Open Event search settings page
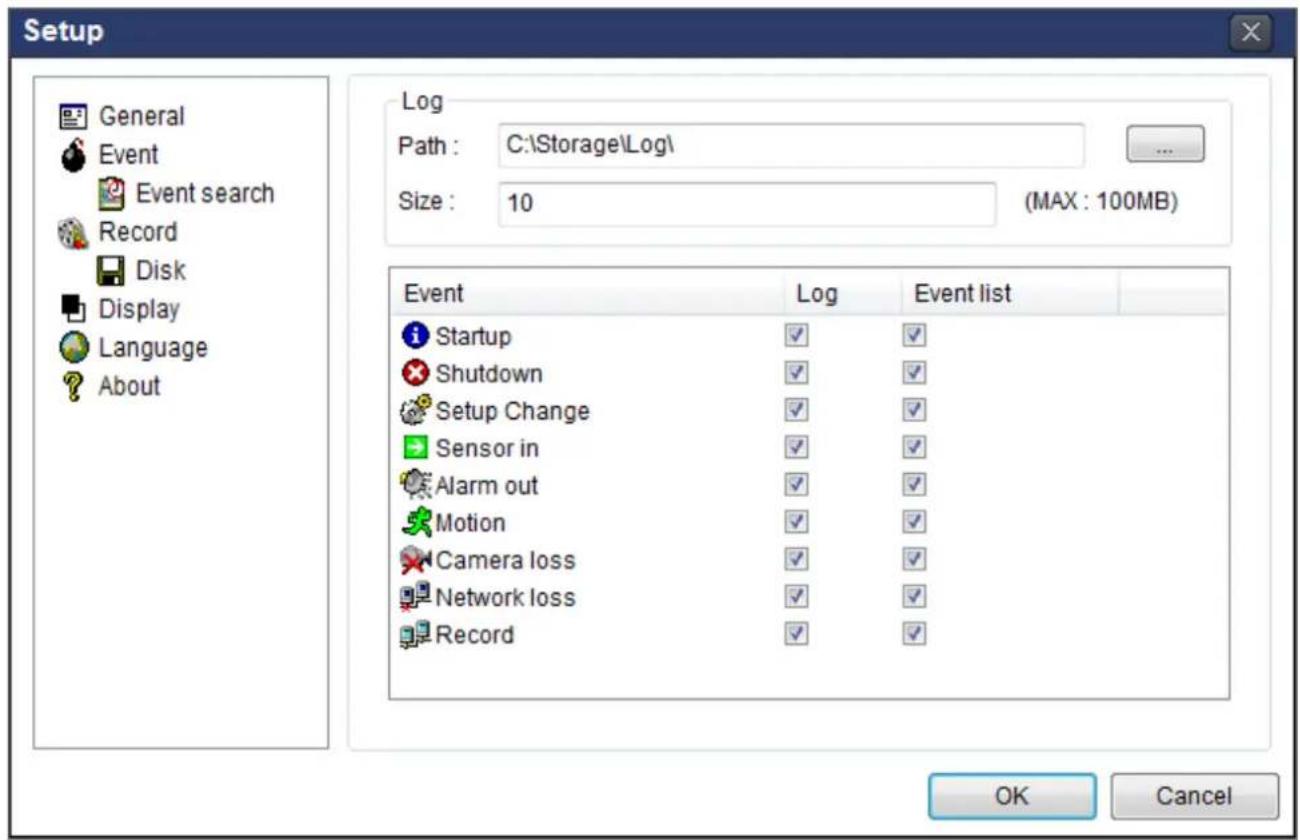1300x840 pixels. 204,193
